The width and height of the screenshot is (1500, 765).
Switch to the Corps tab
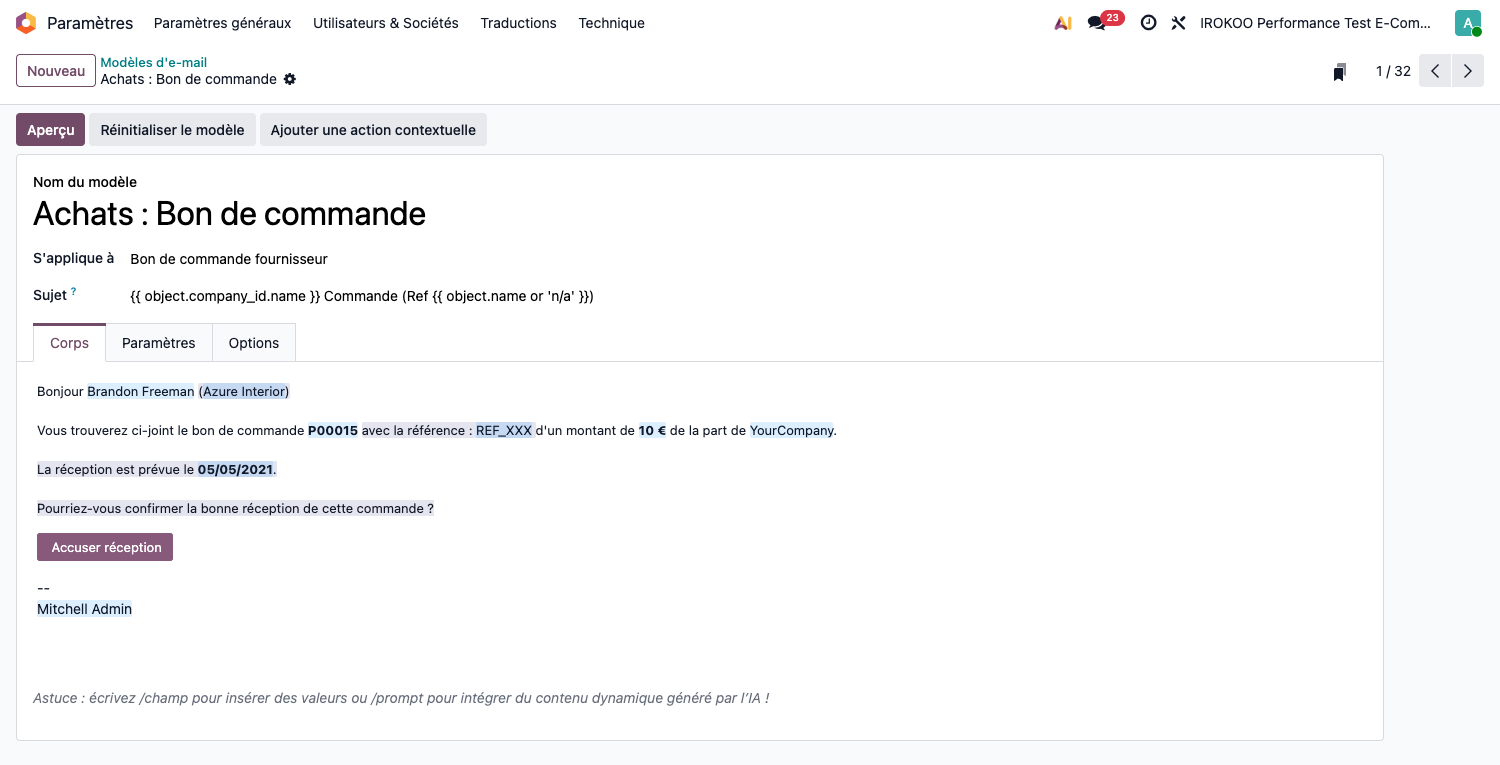click(69, 343)
